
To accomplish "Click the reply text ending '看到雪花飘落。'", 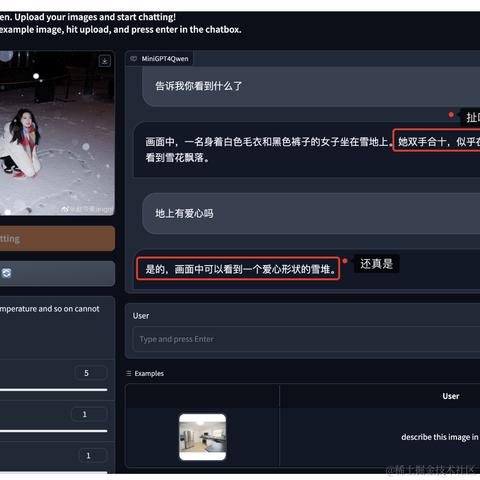I will (x=178, y=157).
